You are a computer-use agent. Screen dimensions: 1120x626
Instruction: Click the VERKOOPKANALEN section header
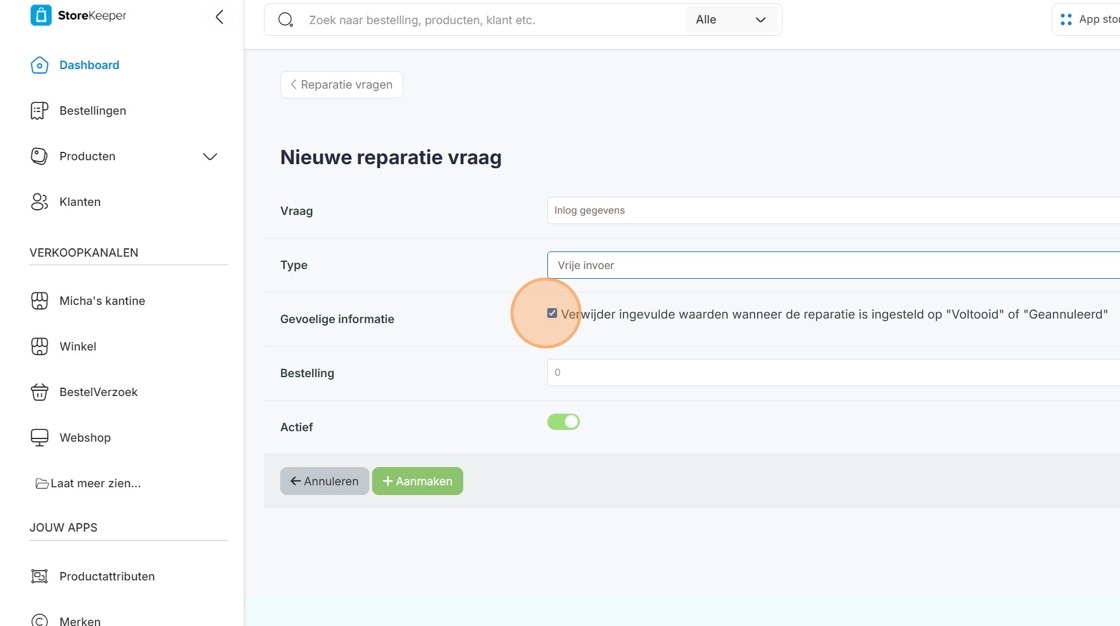[84, 253]
